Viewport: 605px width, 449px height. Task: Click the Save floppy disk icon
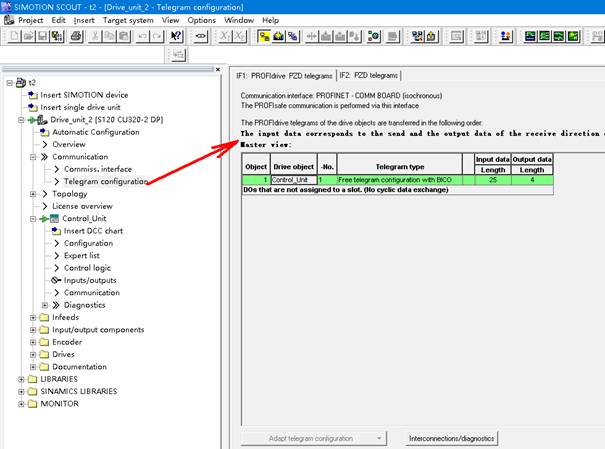tap(43, 36)
